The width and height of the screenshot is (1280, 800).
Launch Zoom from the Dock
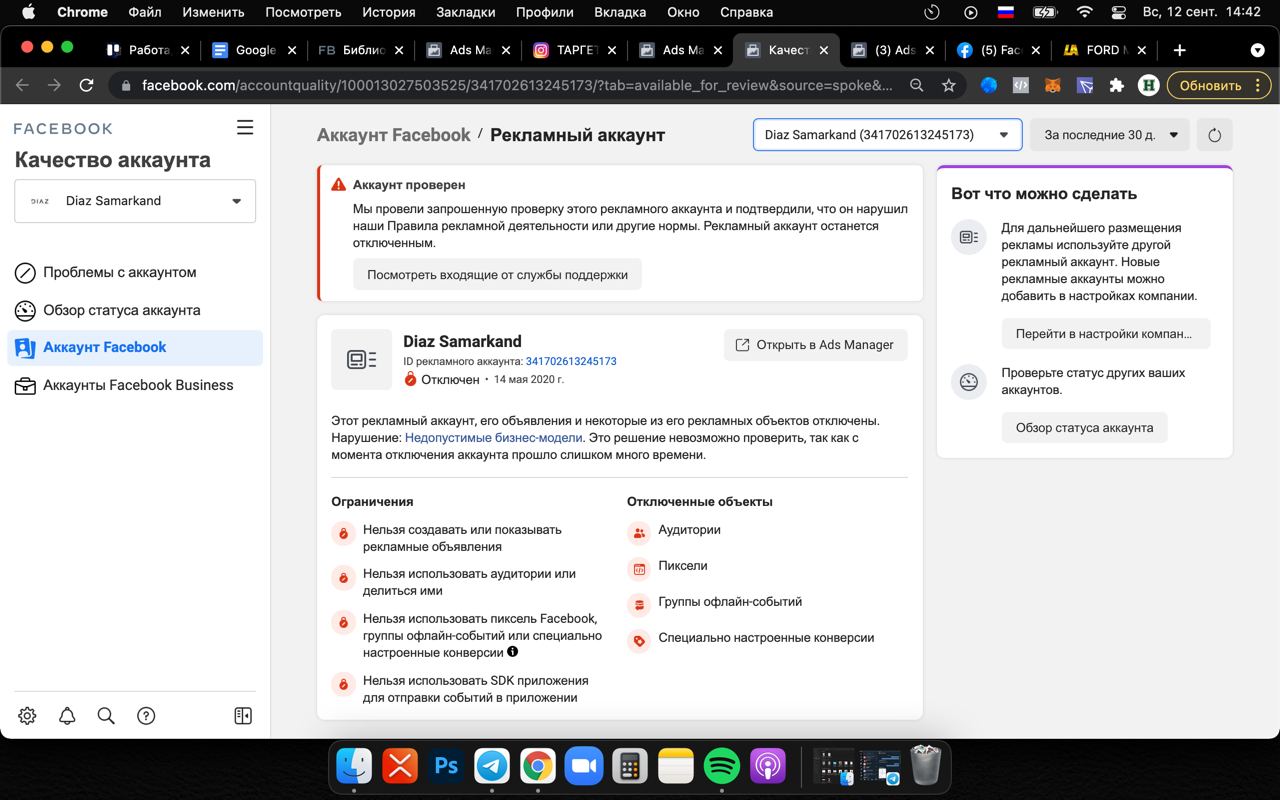click(x=584, y=767)
